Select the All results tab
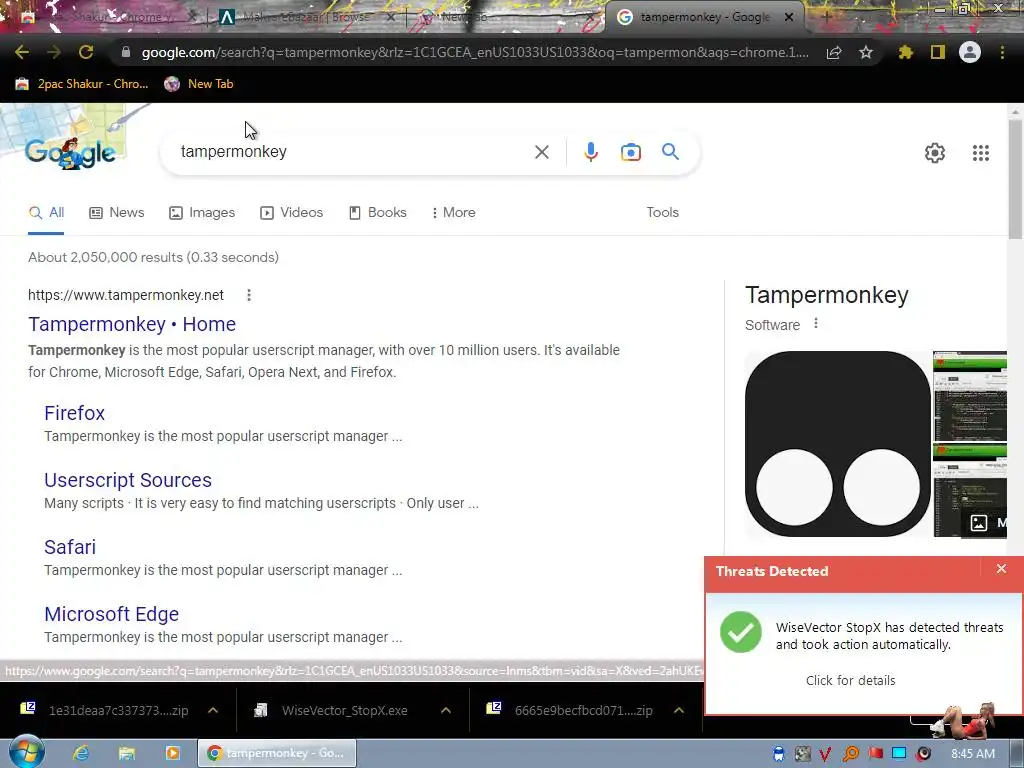 pyautogui.click(x=46, y=212)
